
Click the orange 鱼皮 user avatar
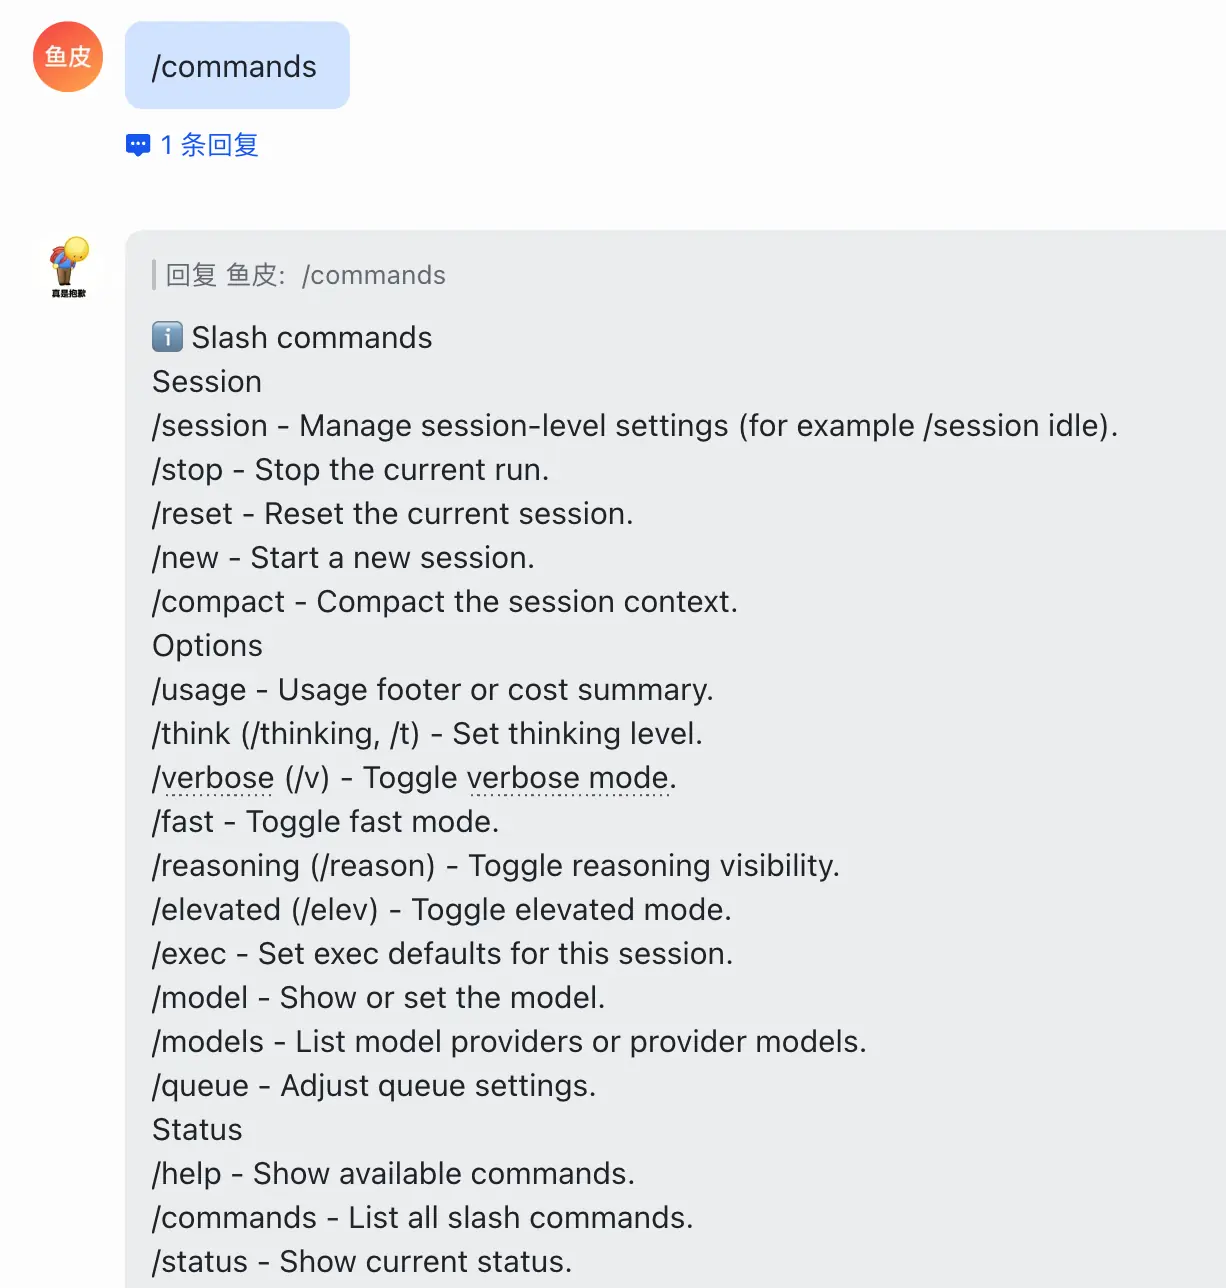(x=68, y=57)
